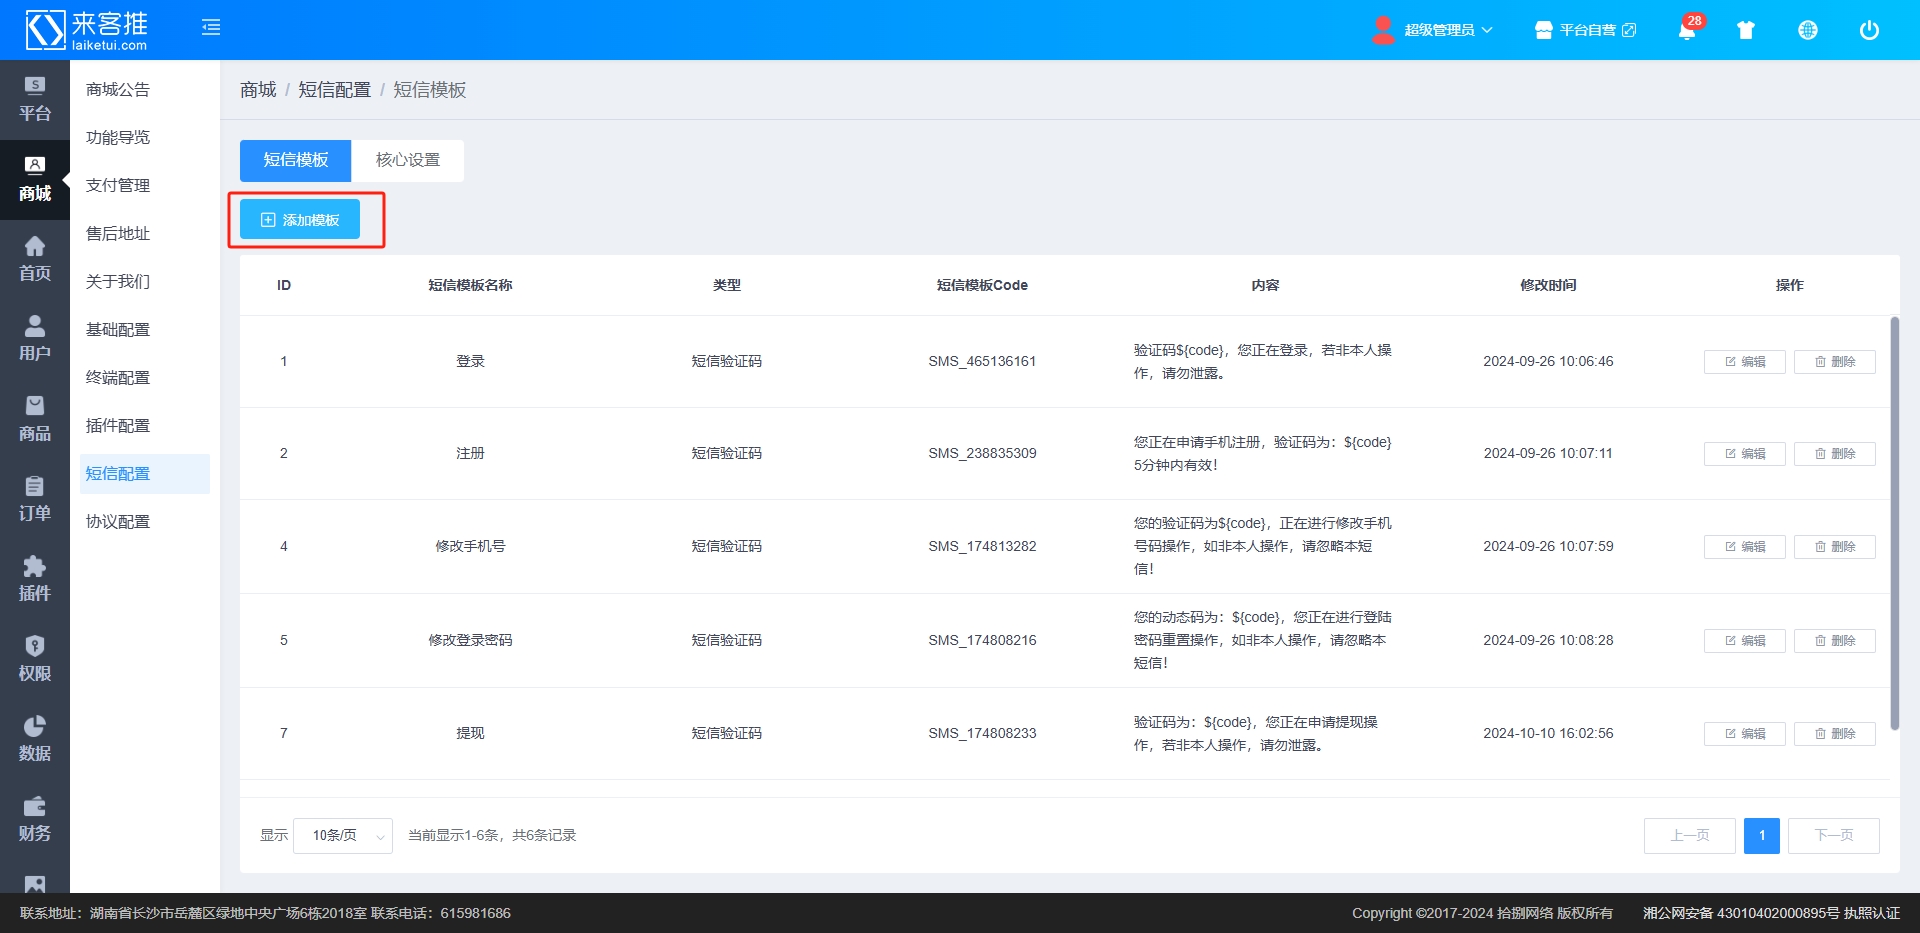This screenshot has height=933, width=1920.
Task: Expand the 超级管理员 user dropdown
Action: tap(1438, 30)
